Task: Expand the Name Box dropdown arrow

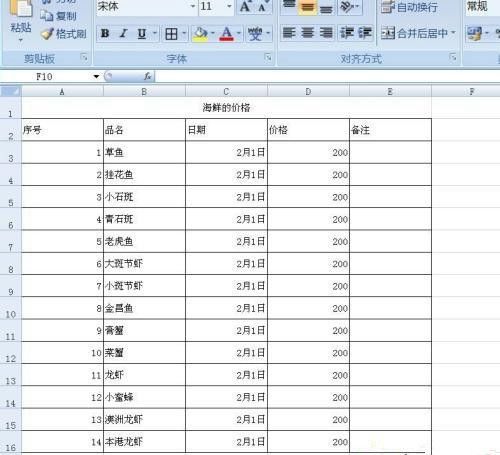Action: pos(96,77)
